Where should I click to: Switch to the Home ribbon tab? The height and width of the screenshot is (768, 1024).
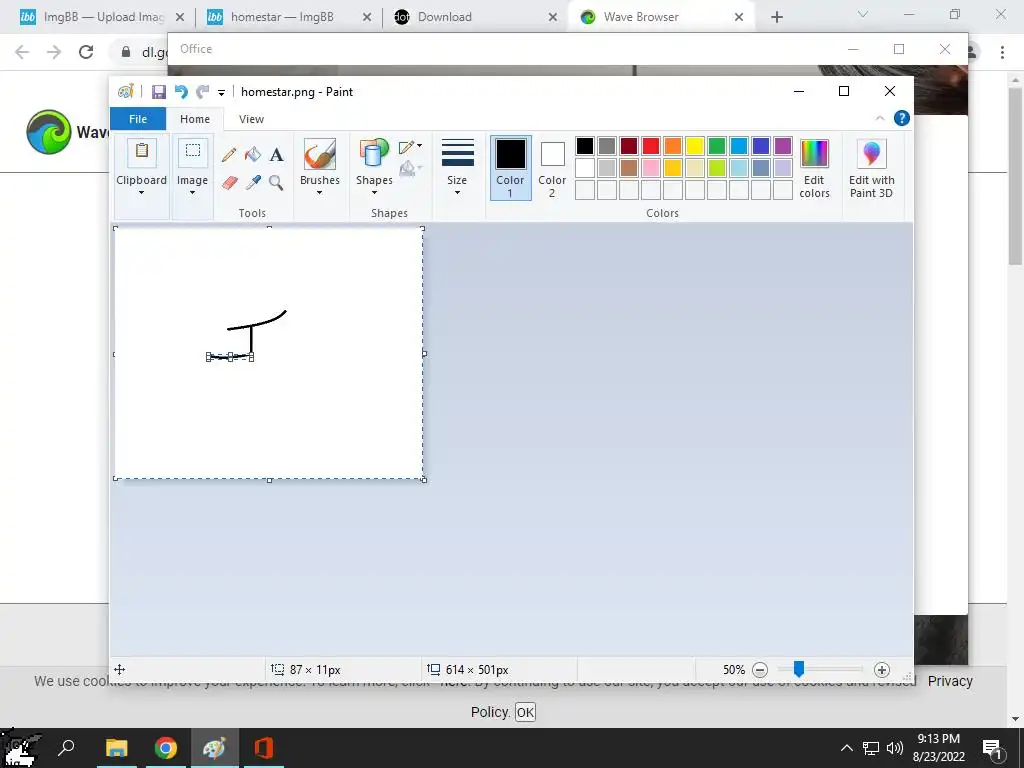tap(195, 119)
